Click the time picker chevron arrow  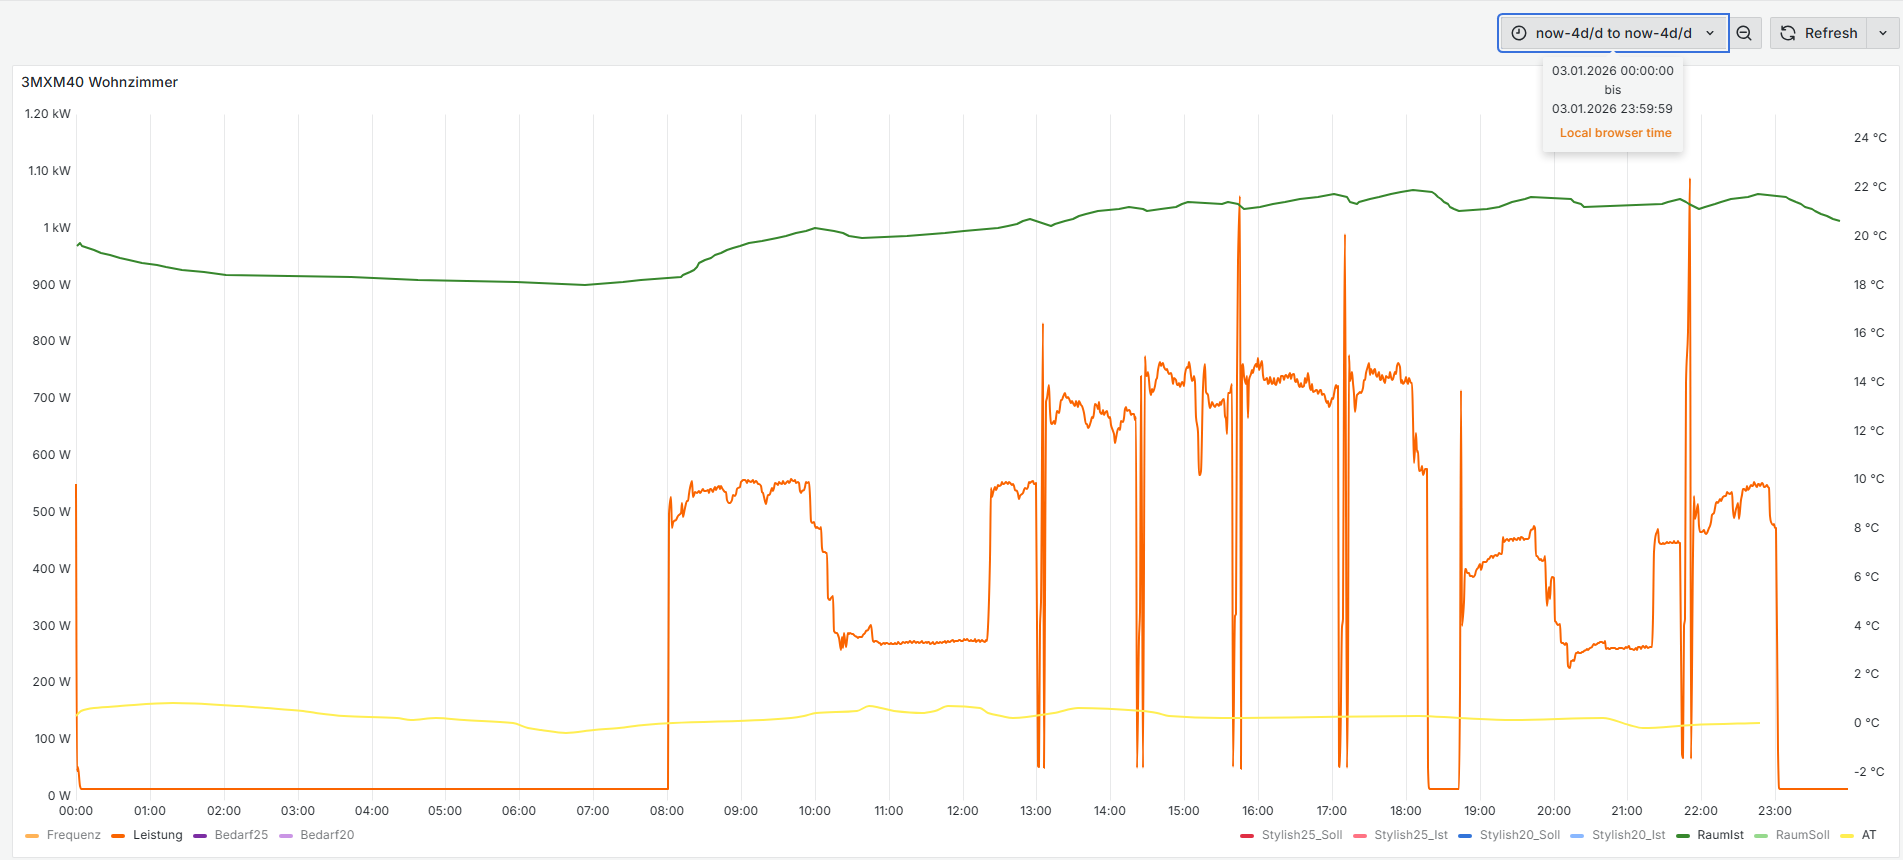pos(1710,33)
